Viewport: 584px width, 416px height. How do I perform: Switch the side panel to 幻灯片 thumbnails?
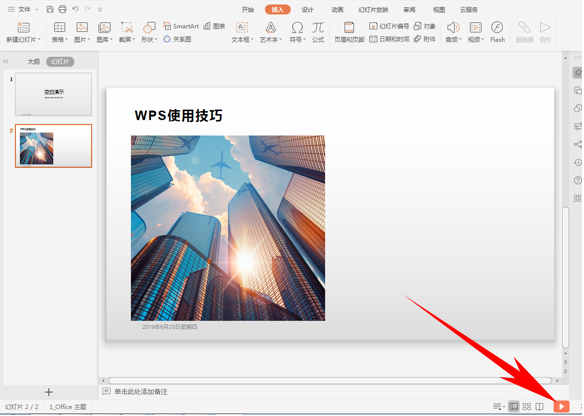click(60, 61)
